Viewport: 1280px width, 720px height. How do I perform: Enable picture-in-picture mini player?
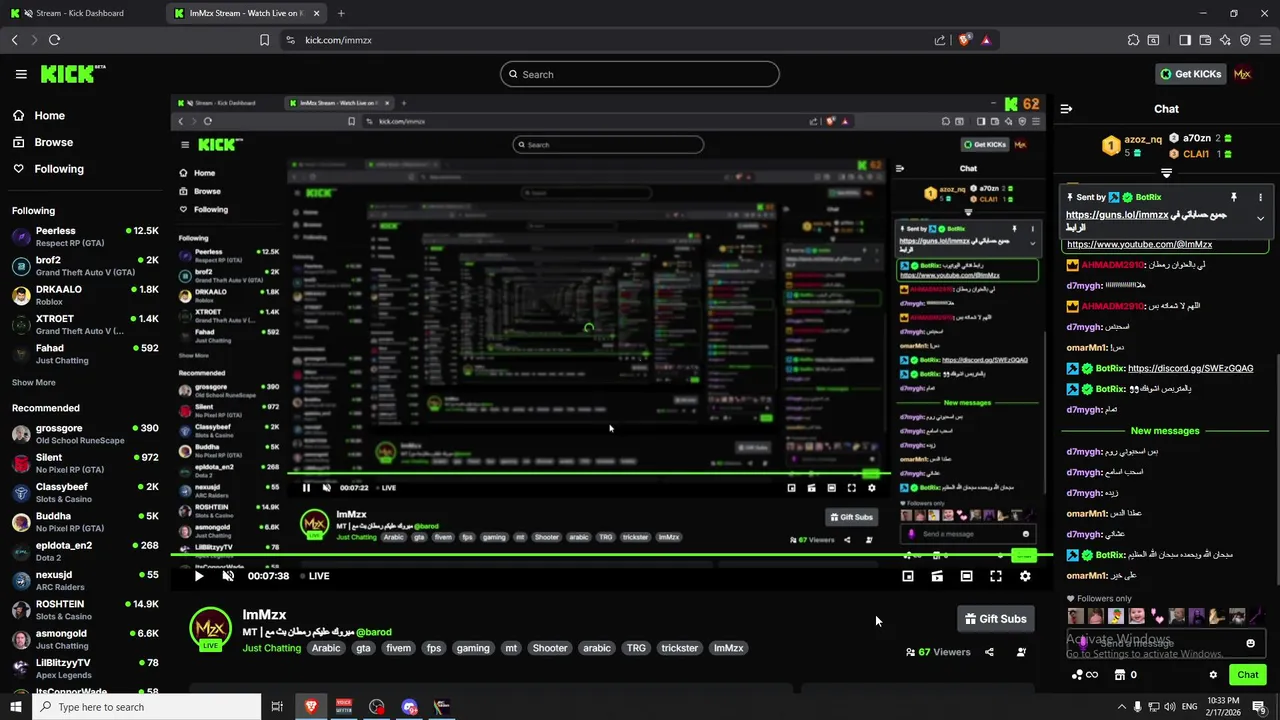[x=908, y=576]
